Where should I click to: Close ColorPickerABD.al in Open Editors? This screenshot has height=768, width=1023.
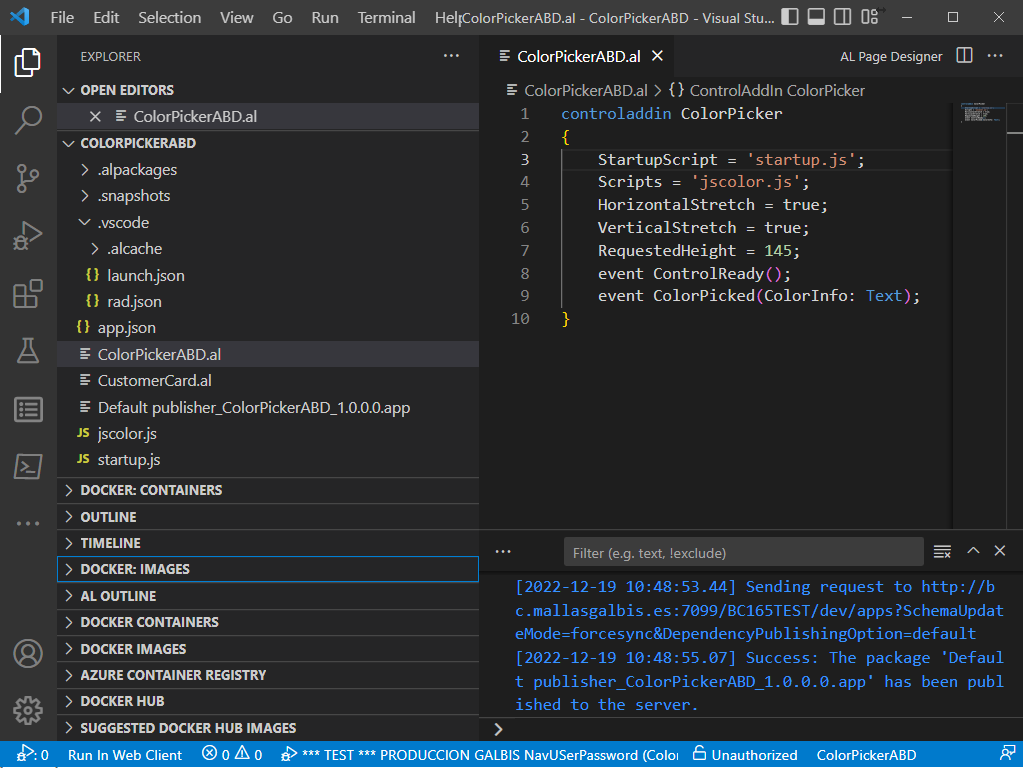coord(95,117)
